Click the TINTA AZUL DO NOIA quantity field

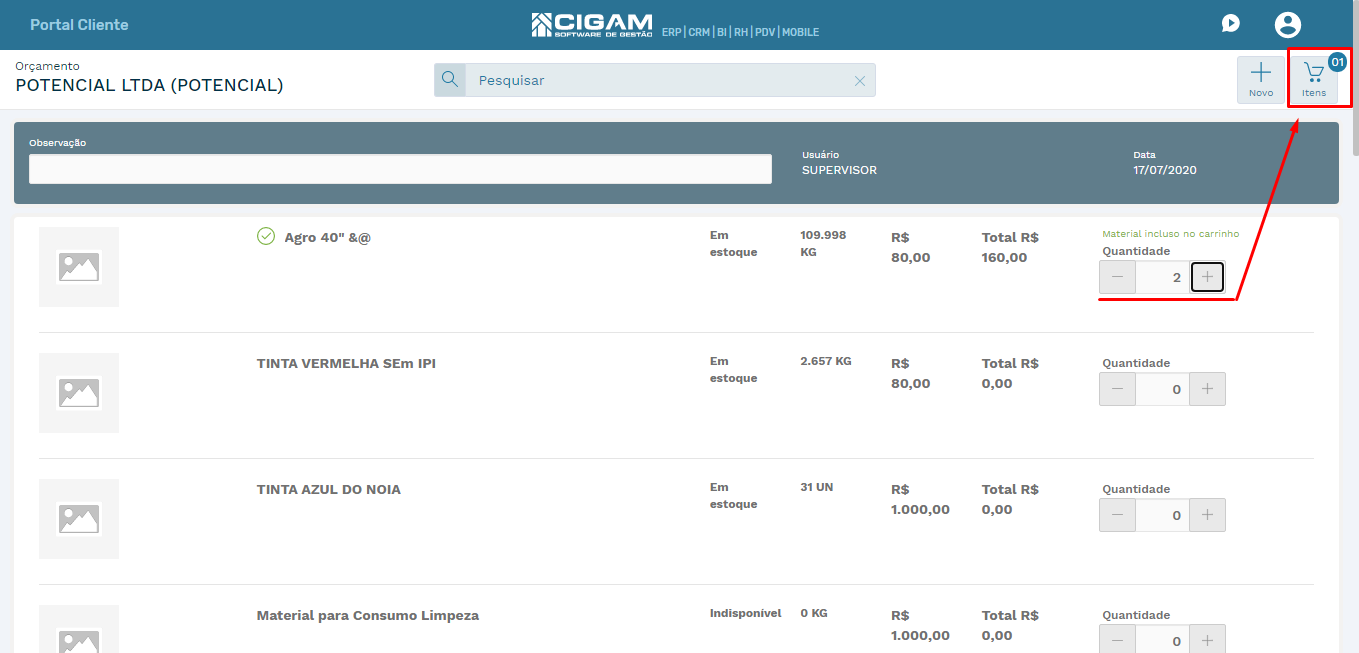1162,515
